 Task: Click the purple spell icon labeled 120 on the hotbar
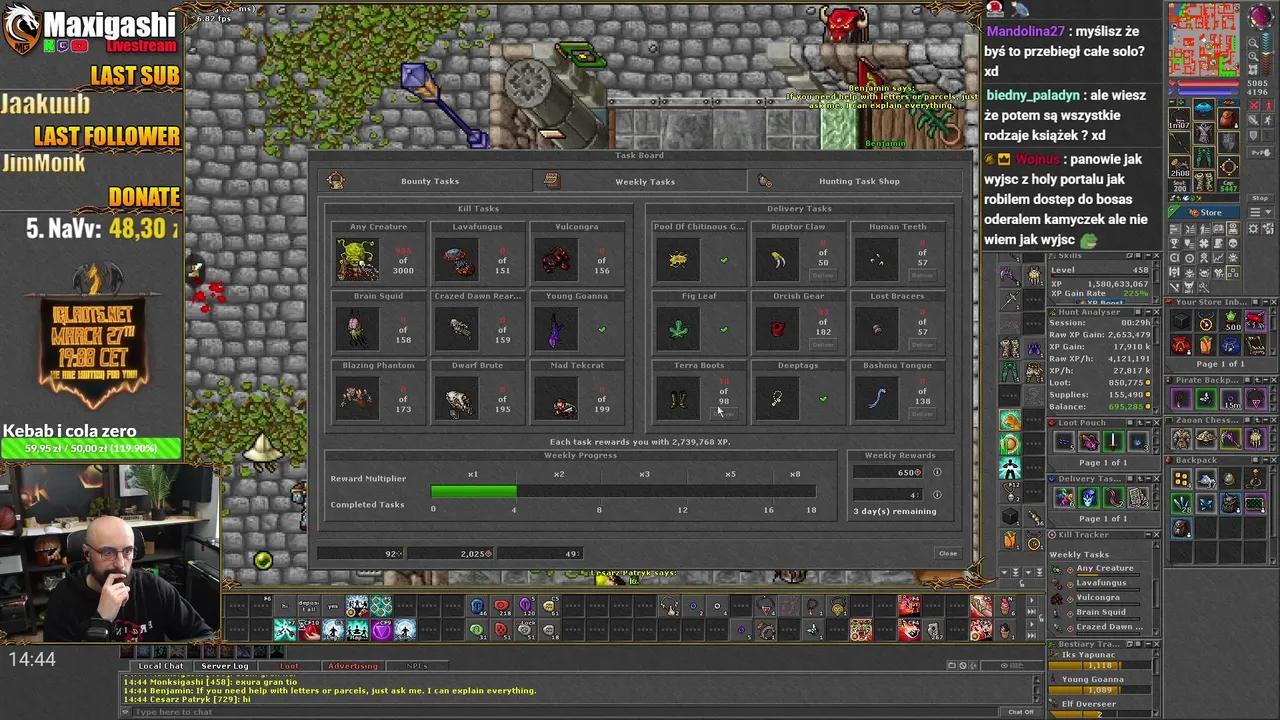[x=526, y=607]
